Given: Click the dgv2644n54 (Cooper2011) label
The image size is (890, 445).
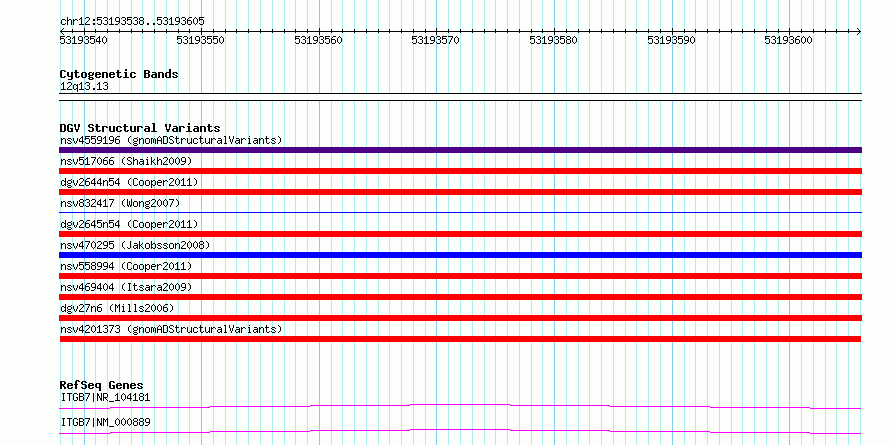Looking at the screenshot, I should click(x=129, y=182).
